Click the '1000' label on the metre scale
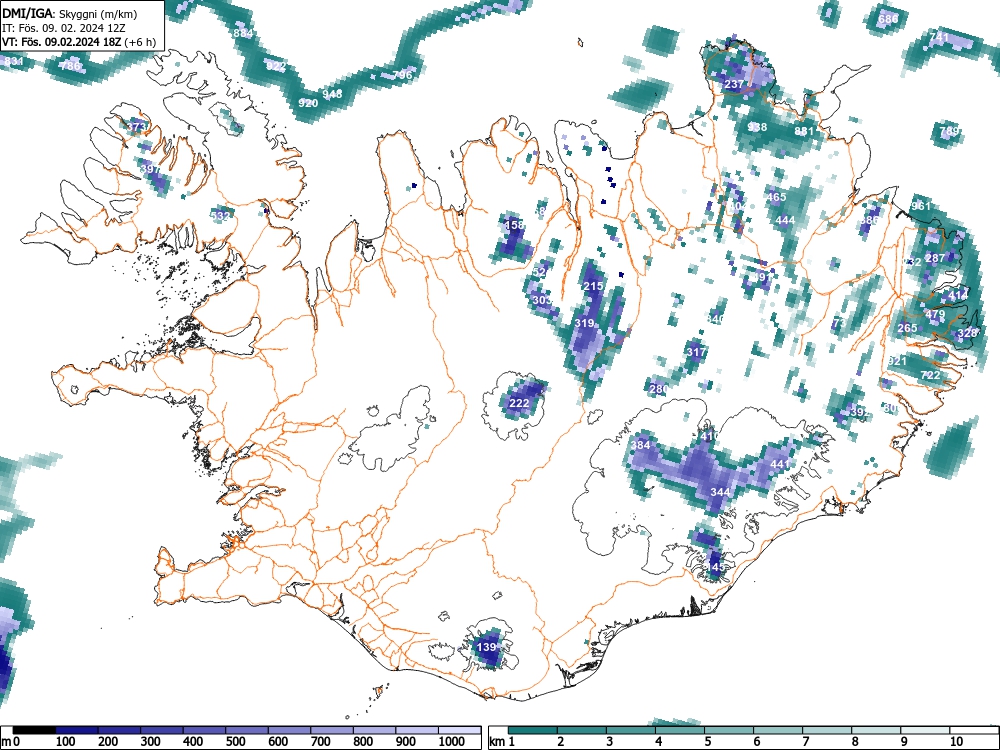This screenshot has width=1000, height=750. coord(452,742)
